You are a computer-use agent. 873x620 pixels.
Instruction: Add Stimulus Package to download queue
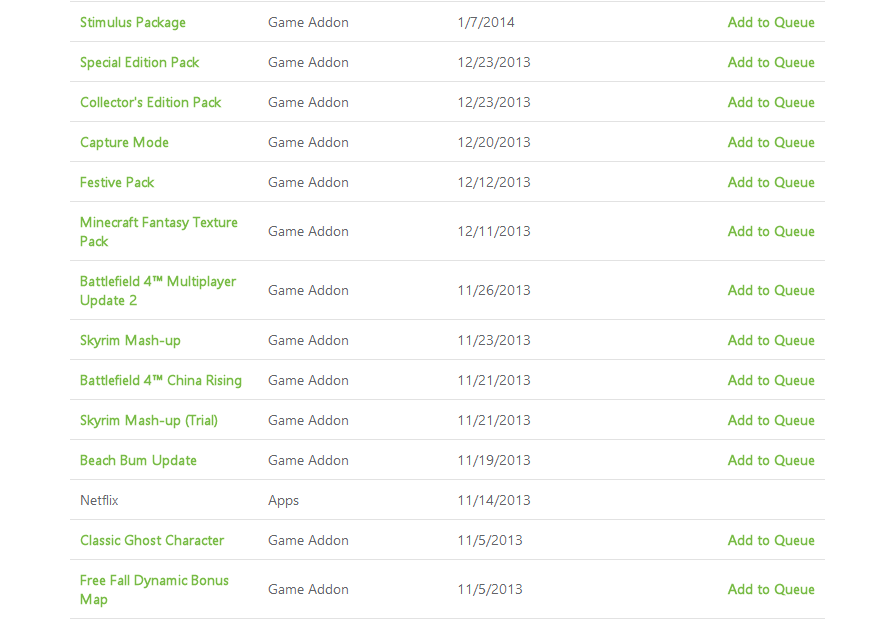click(771, 22)
